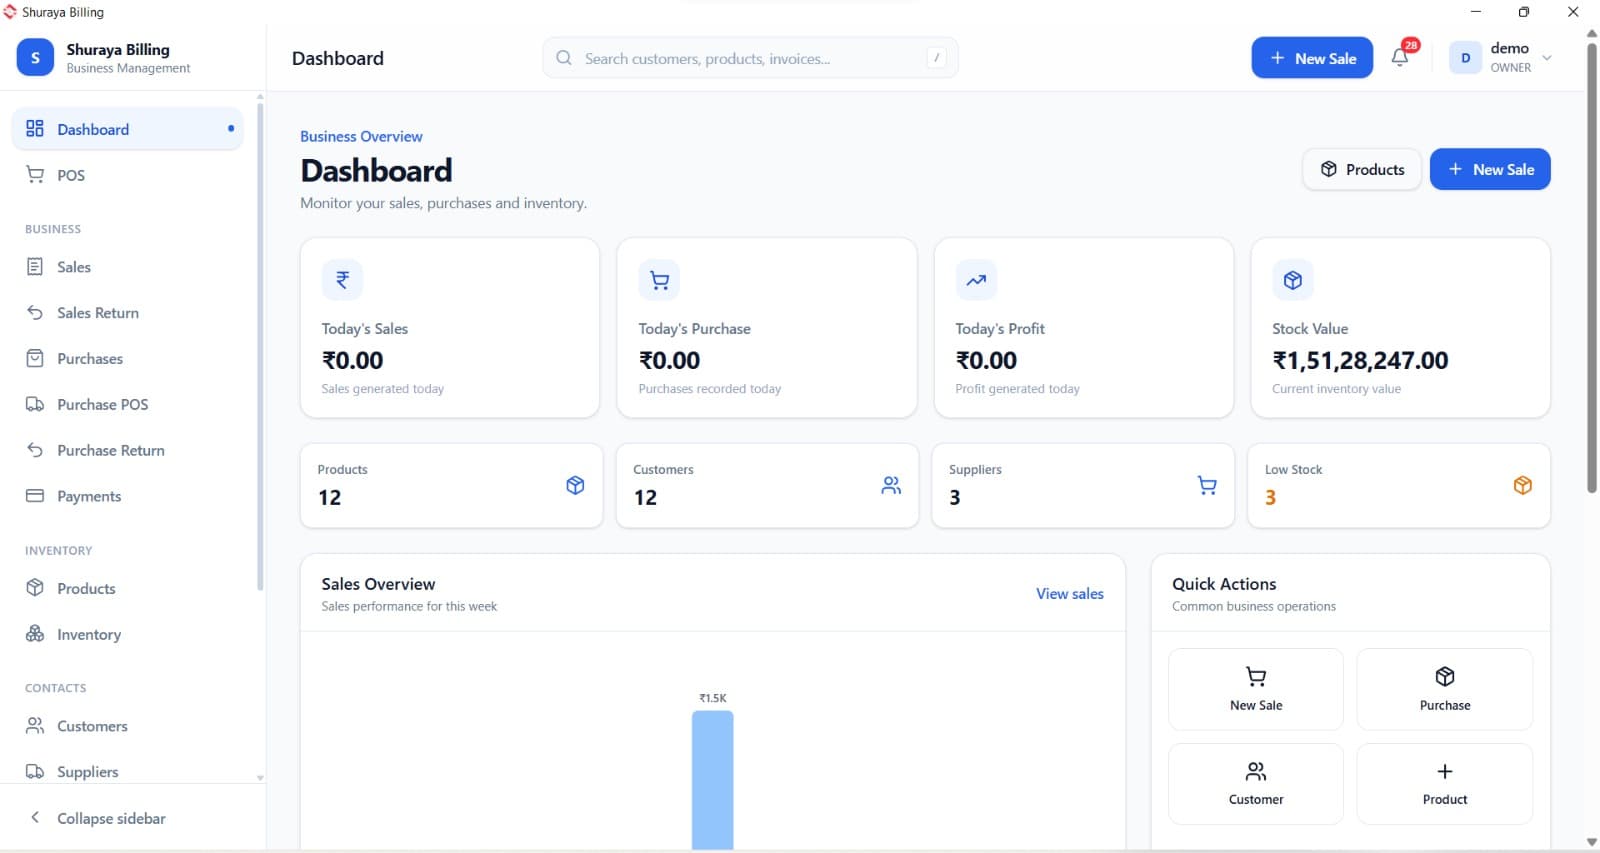Click the box icon in Stock Value card
1600x853 pixels.
[x=1293, y=280]
